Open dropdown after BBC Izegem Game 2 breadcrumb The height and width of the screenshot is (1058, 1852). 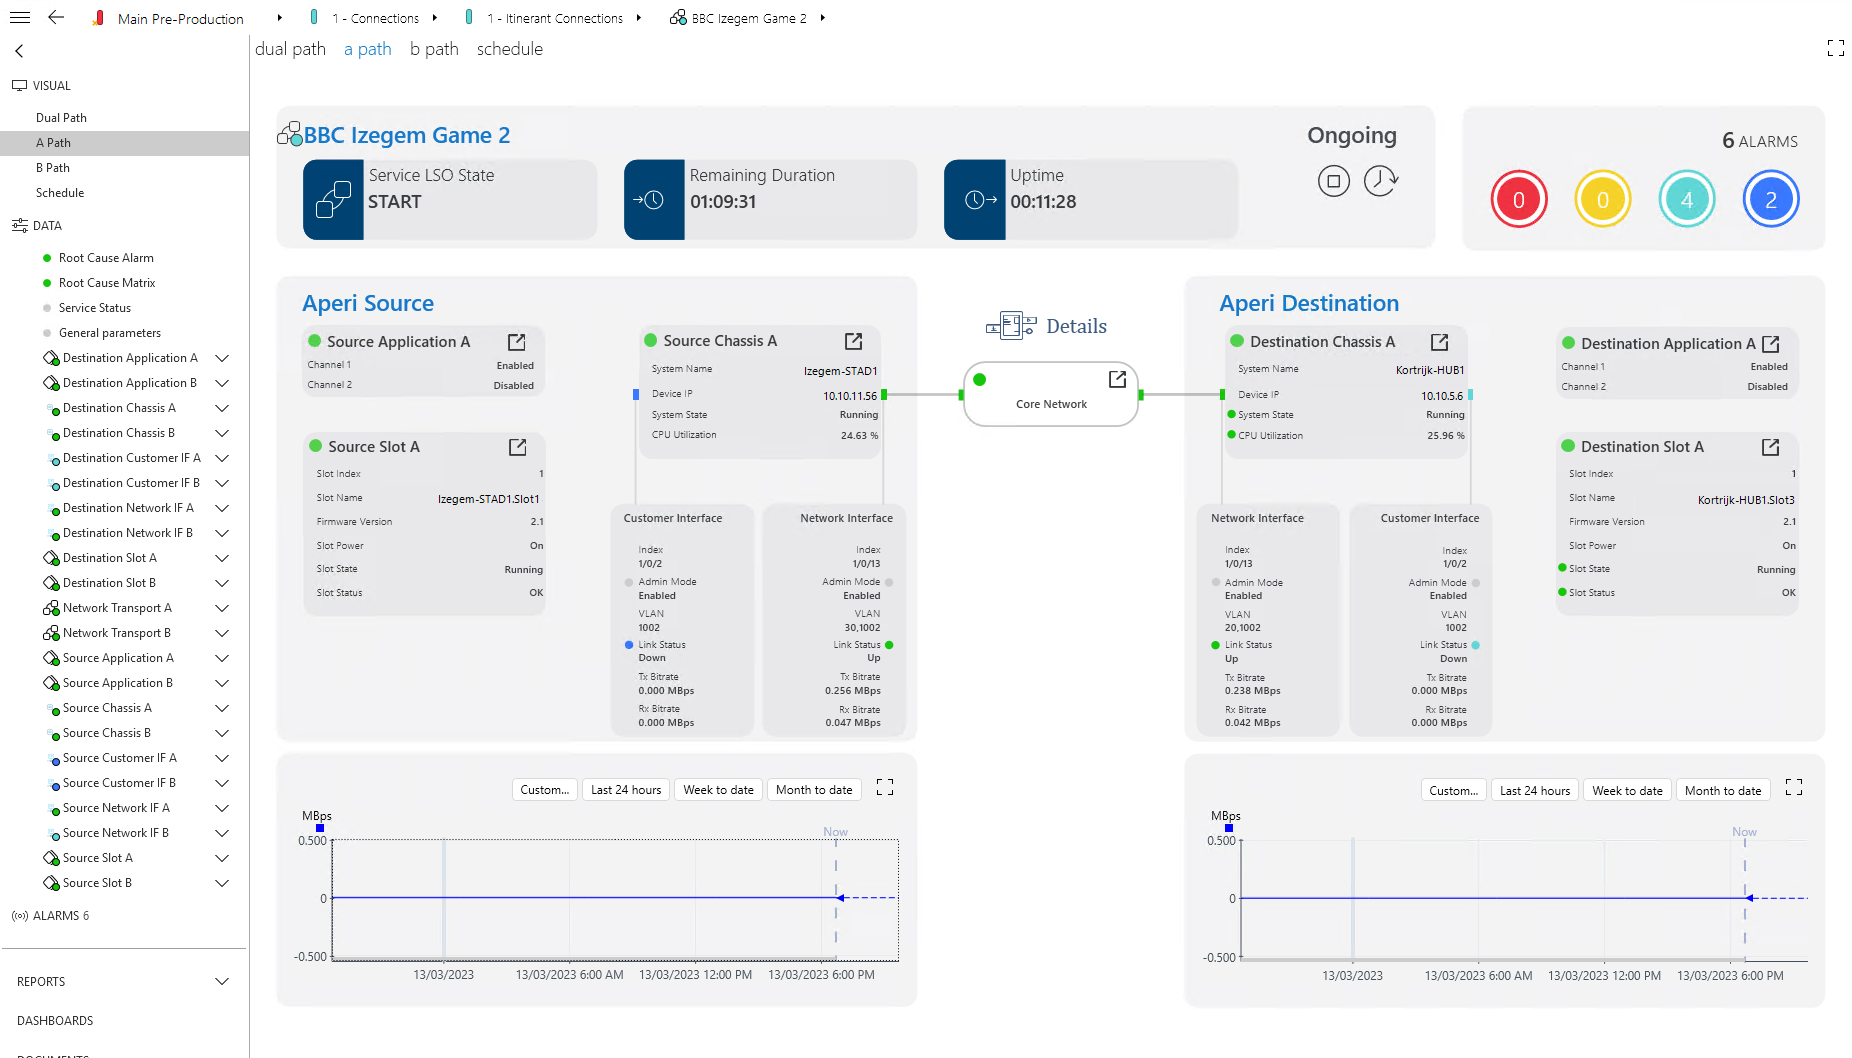822,18
